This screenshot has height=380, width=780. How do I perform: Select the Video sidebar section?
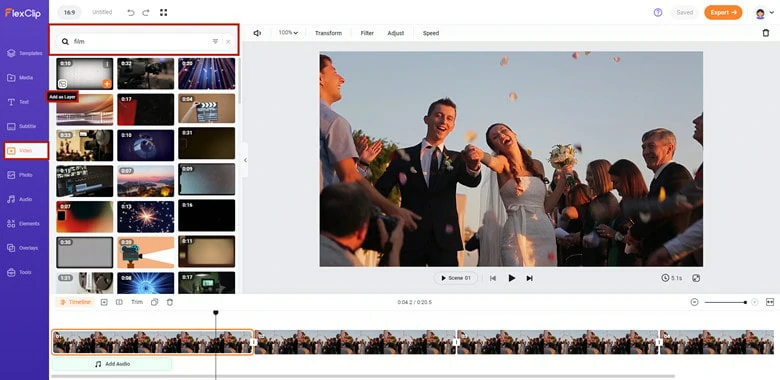tap(26, 151)
